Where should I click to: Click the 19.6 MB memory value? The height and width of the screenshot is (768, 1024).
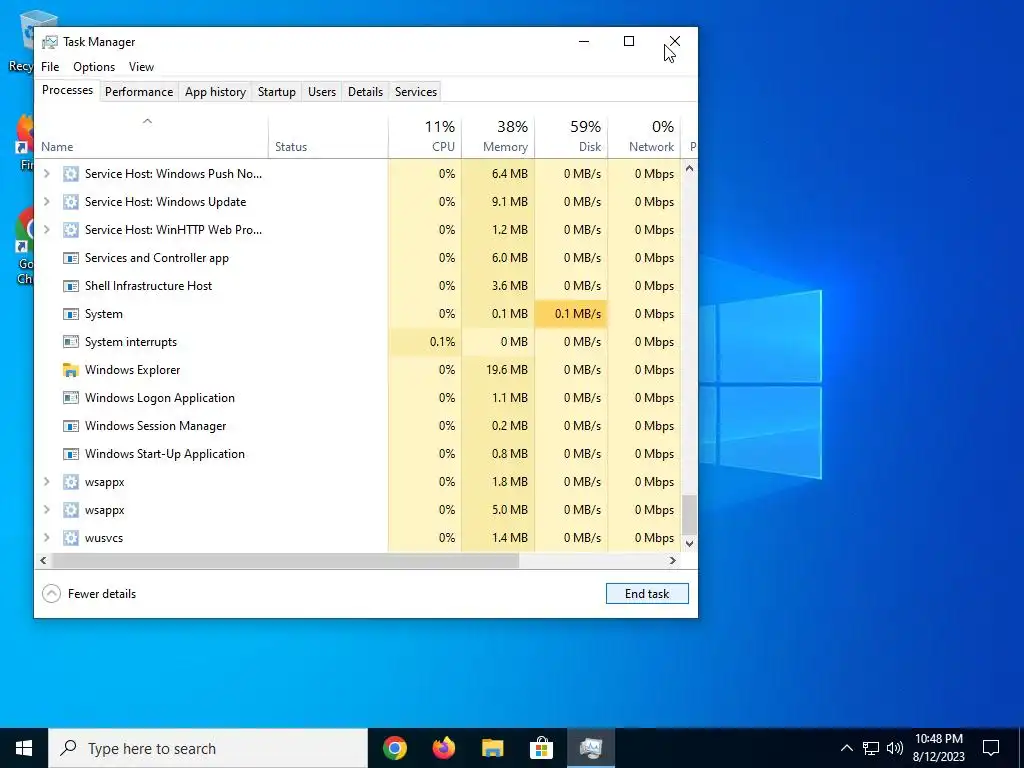click(x=507, y=370)
